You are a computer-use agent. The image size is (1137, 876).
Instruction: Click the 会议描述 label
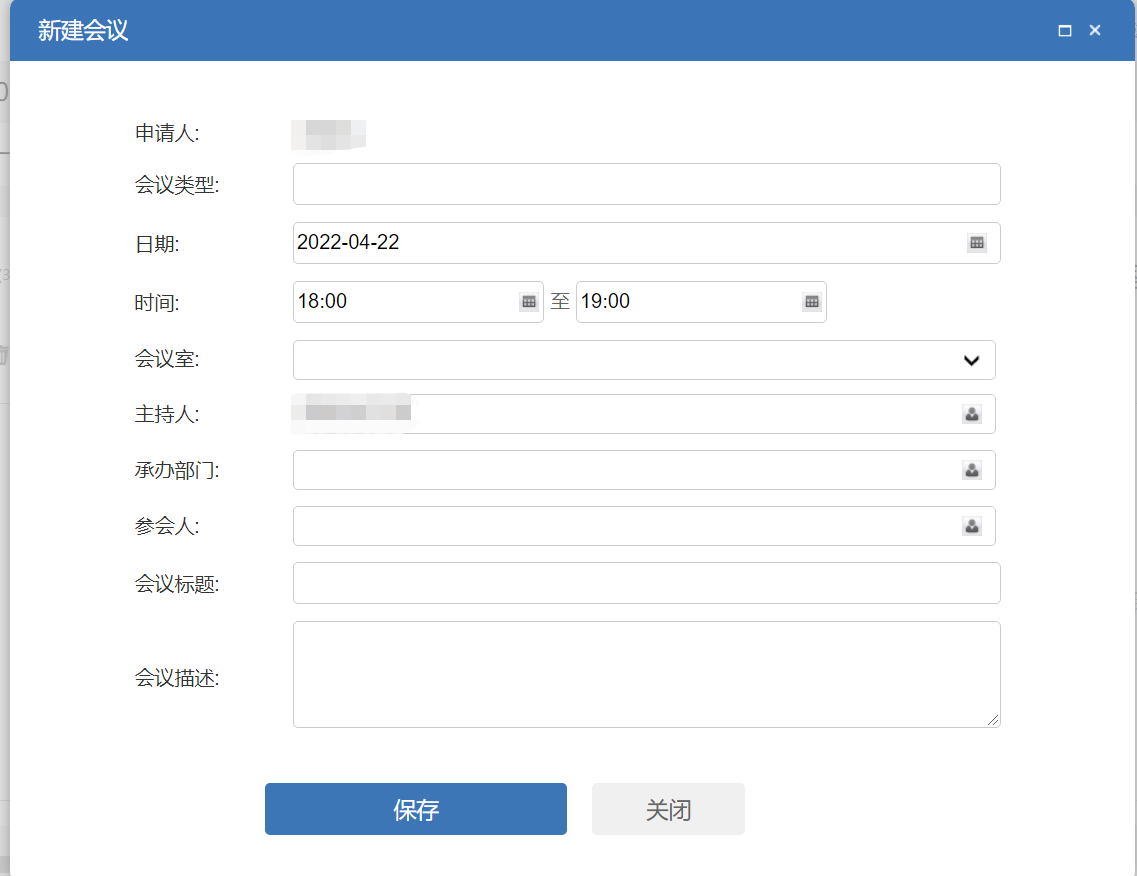point(176,678)
